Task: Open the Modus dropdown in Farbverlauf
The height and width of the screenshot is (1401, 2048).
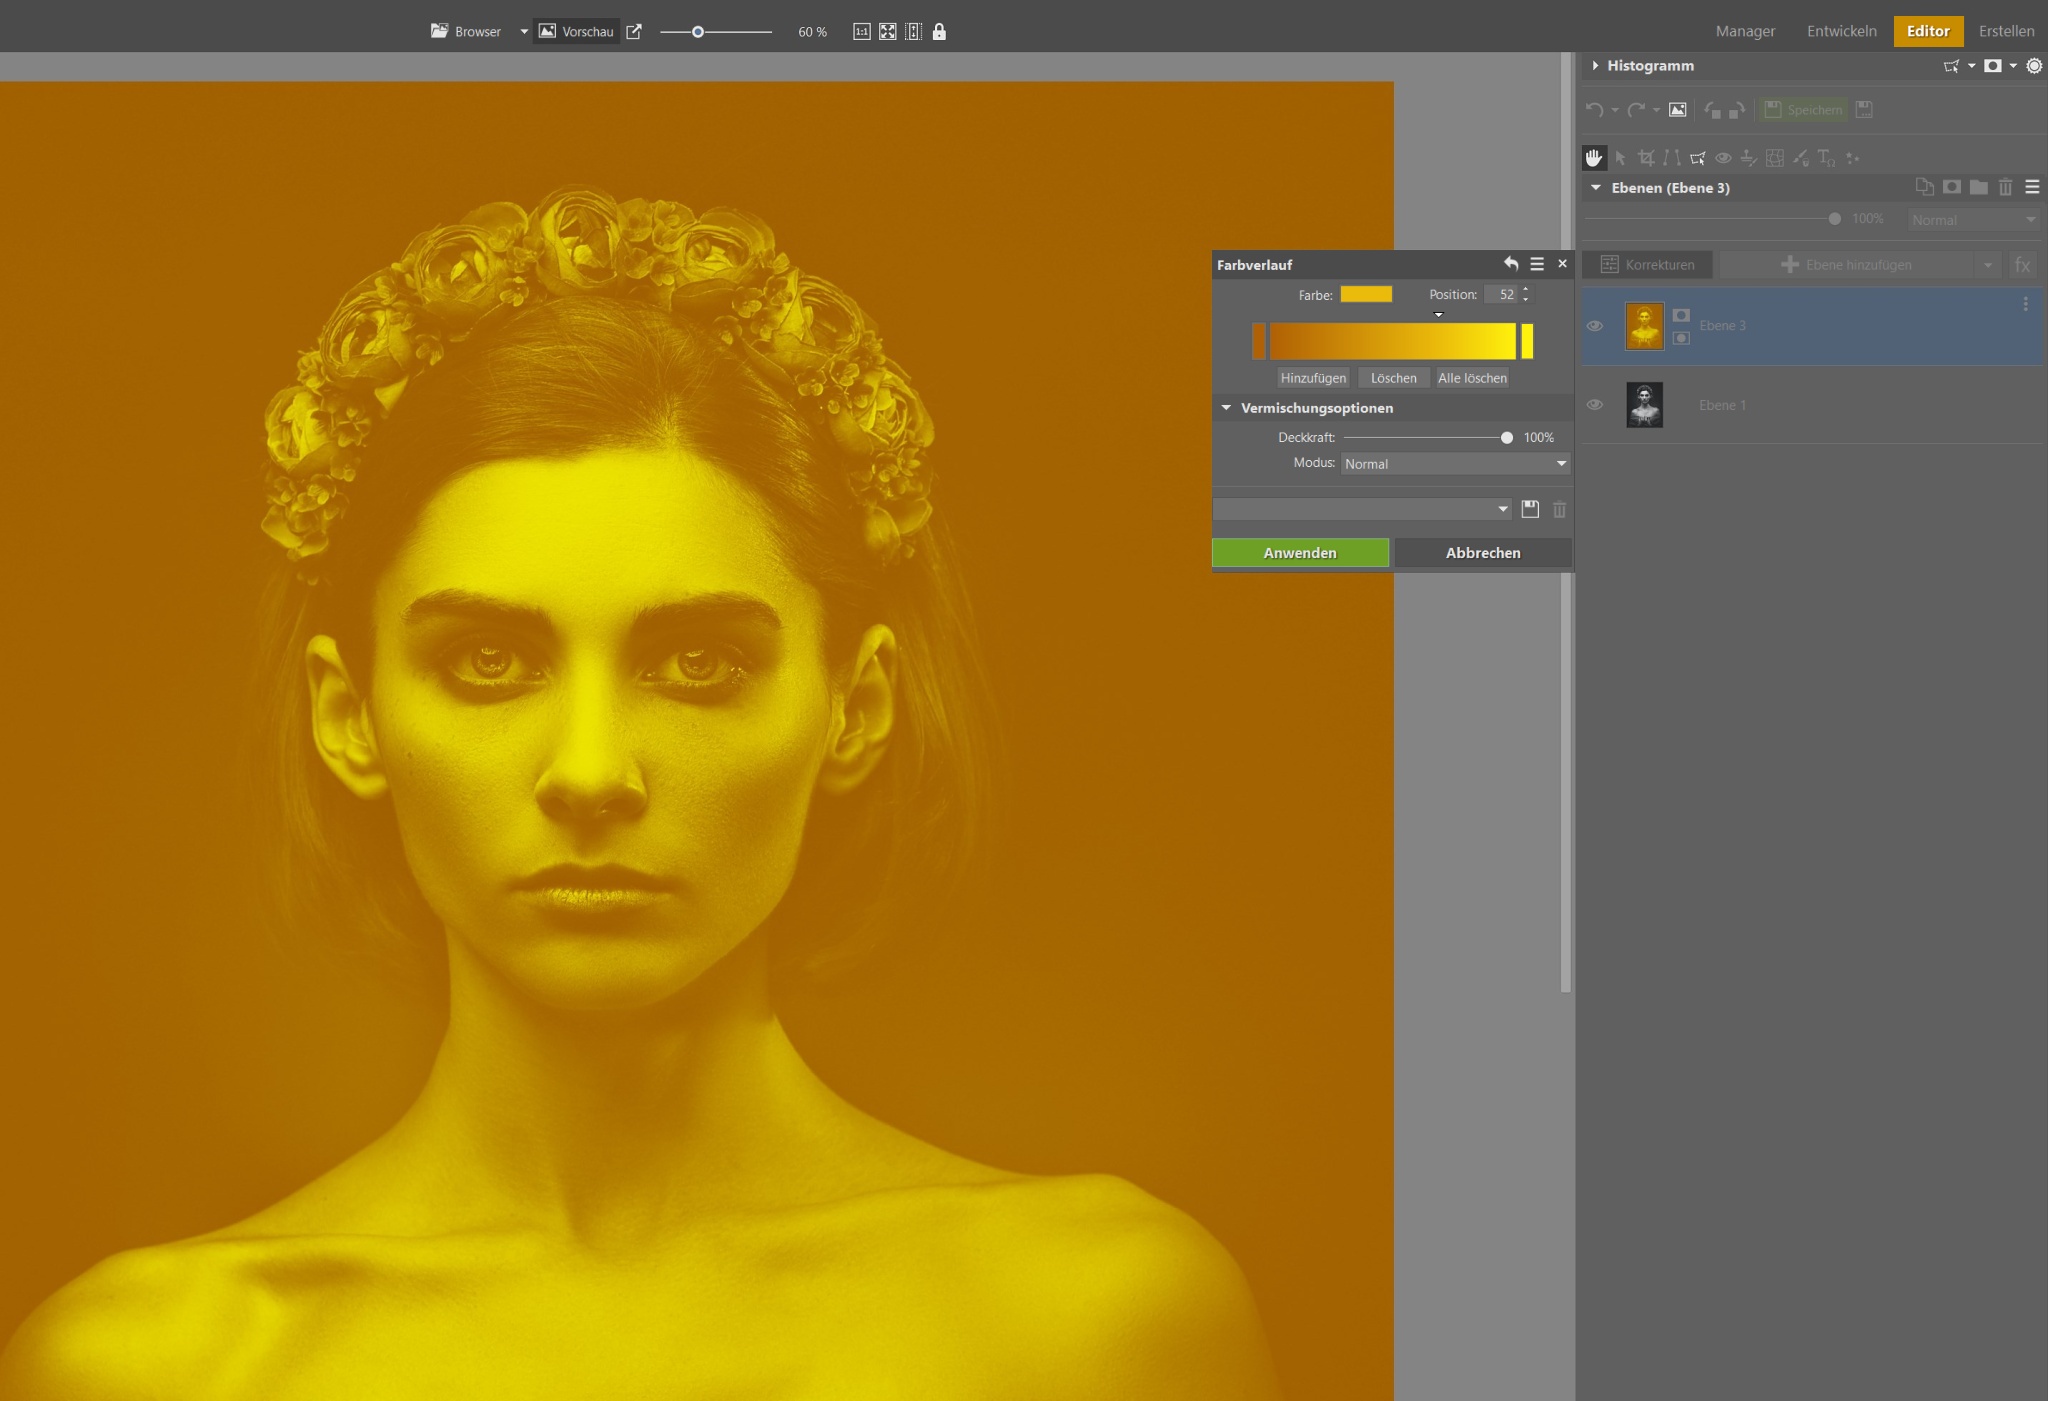Action: click(1455, 464)
